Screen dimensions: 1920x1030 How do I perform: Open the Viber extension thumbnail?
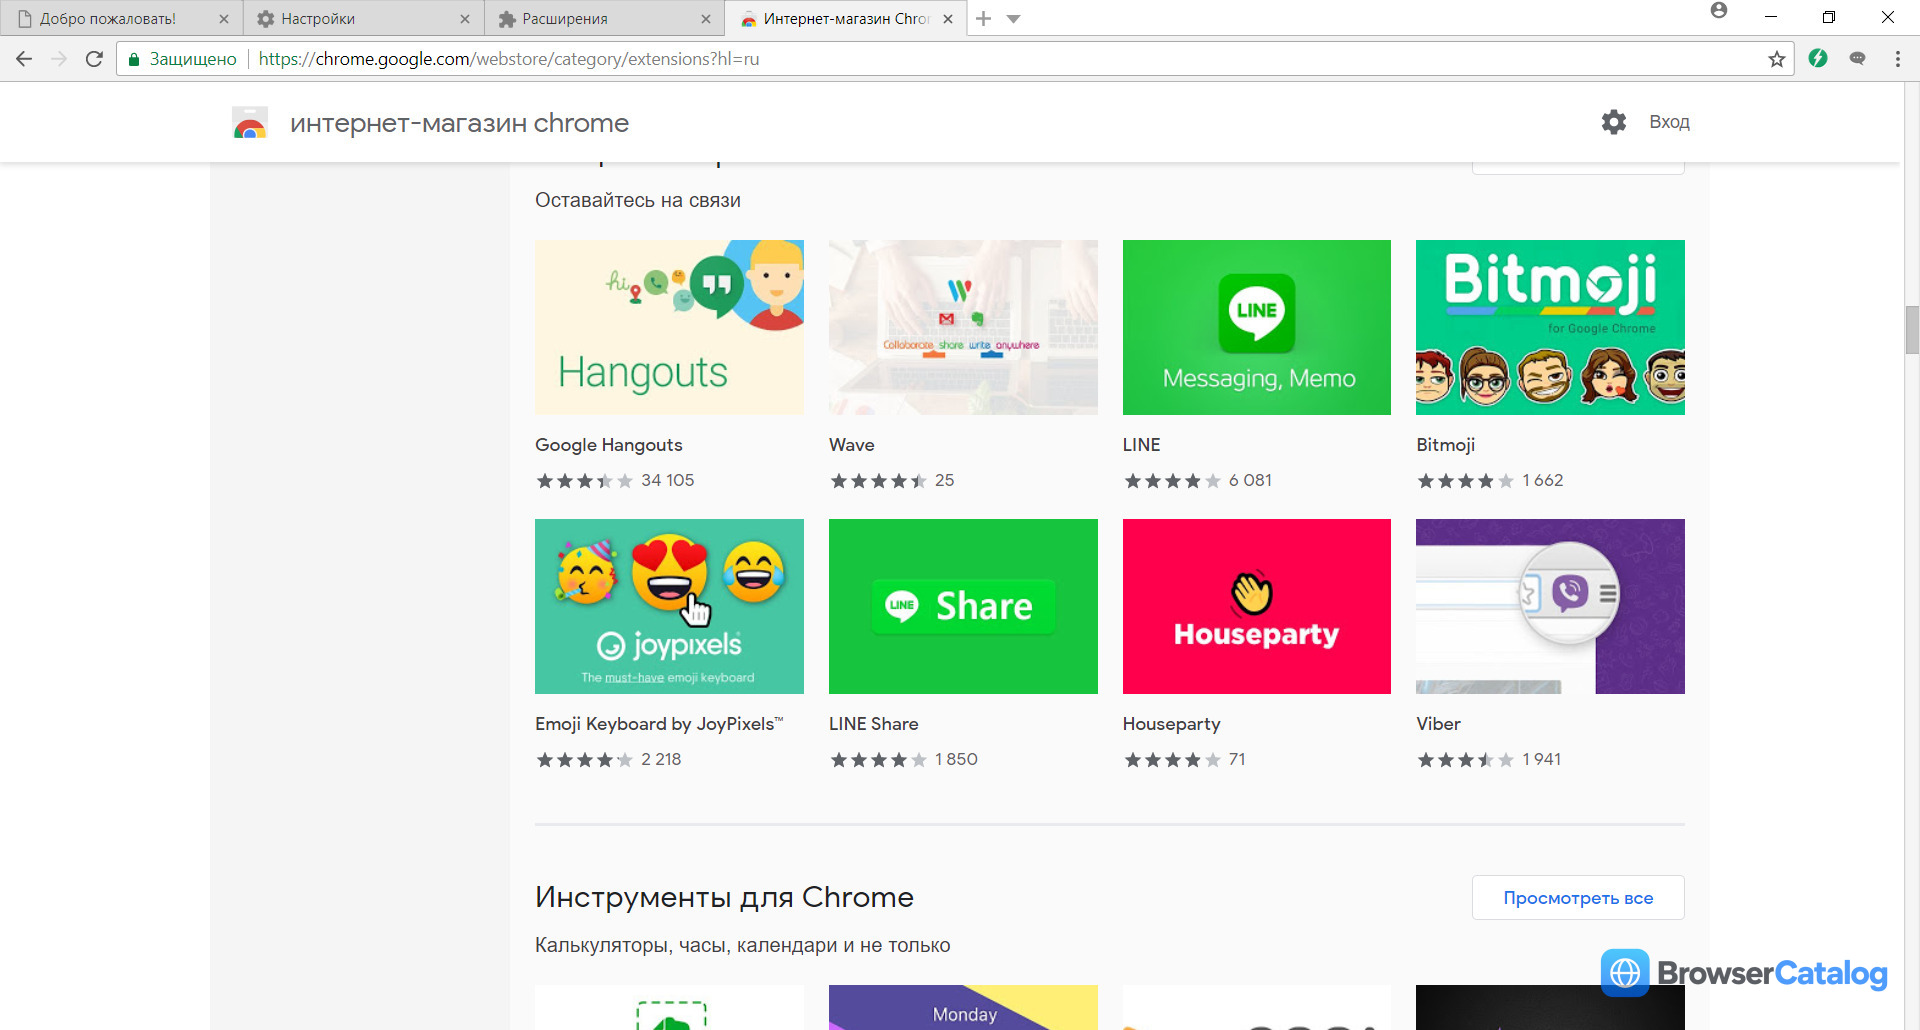coord(1550,606)
